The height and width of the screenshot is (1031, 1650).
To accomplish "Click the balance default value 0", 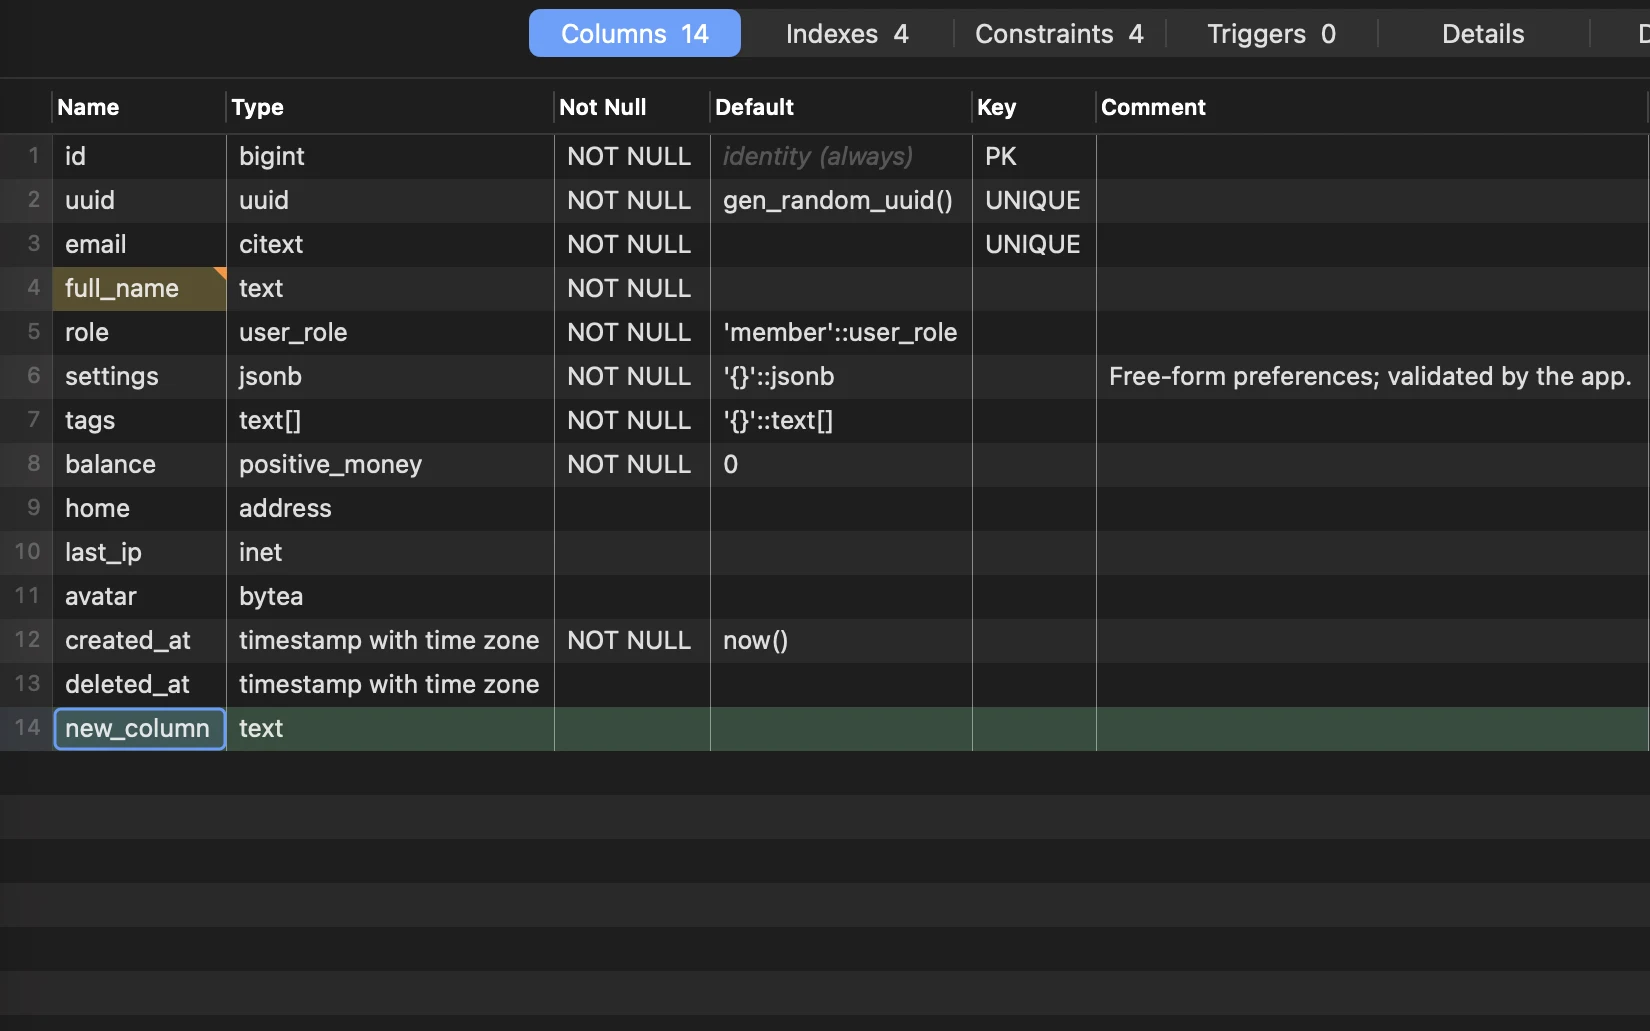I will tap(841, 464).
